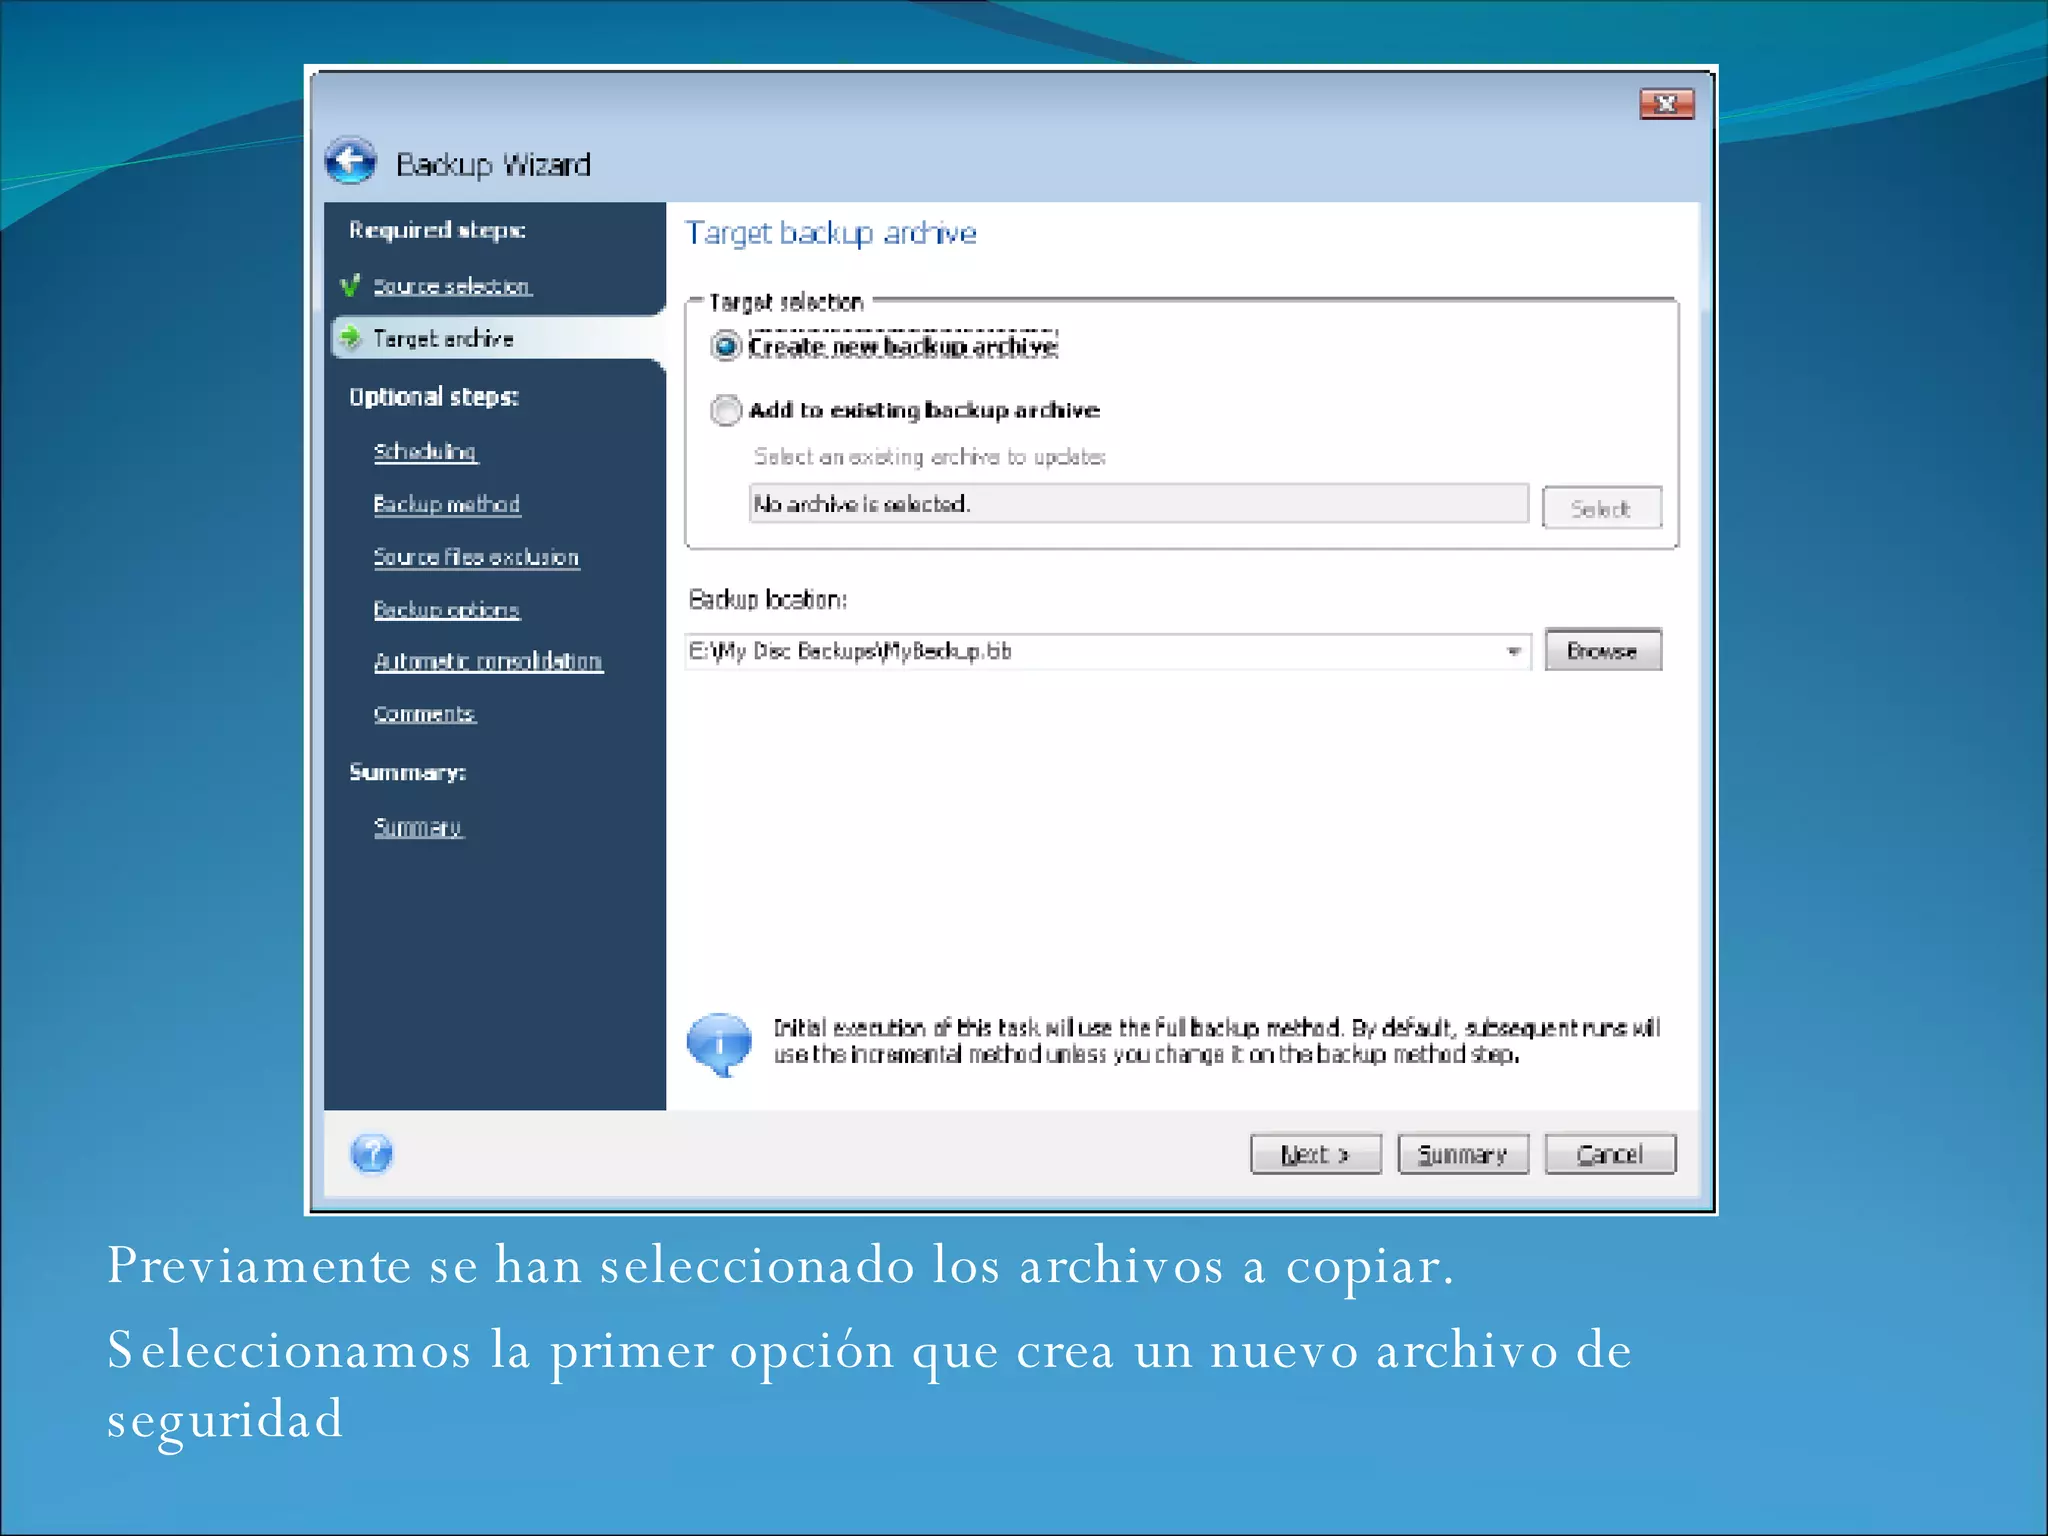Click the Summary button at bottom
This screenshot has height=1536, width=2048.
pyautogui.click(x=1463, y=1154)
